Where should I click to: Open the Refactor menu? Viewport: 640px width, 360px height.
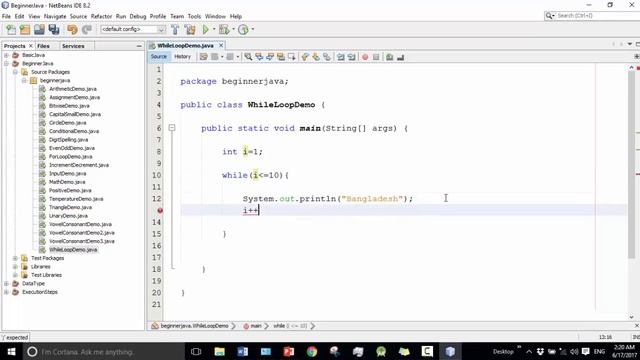101,16
